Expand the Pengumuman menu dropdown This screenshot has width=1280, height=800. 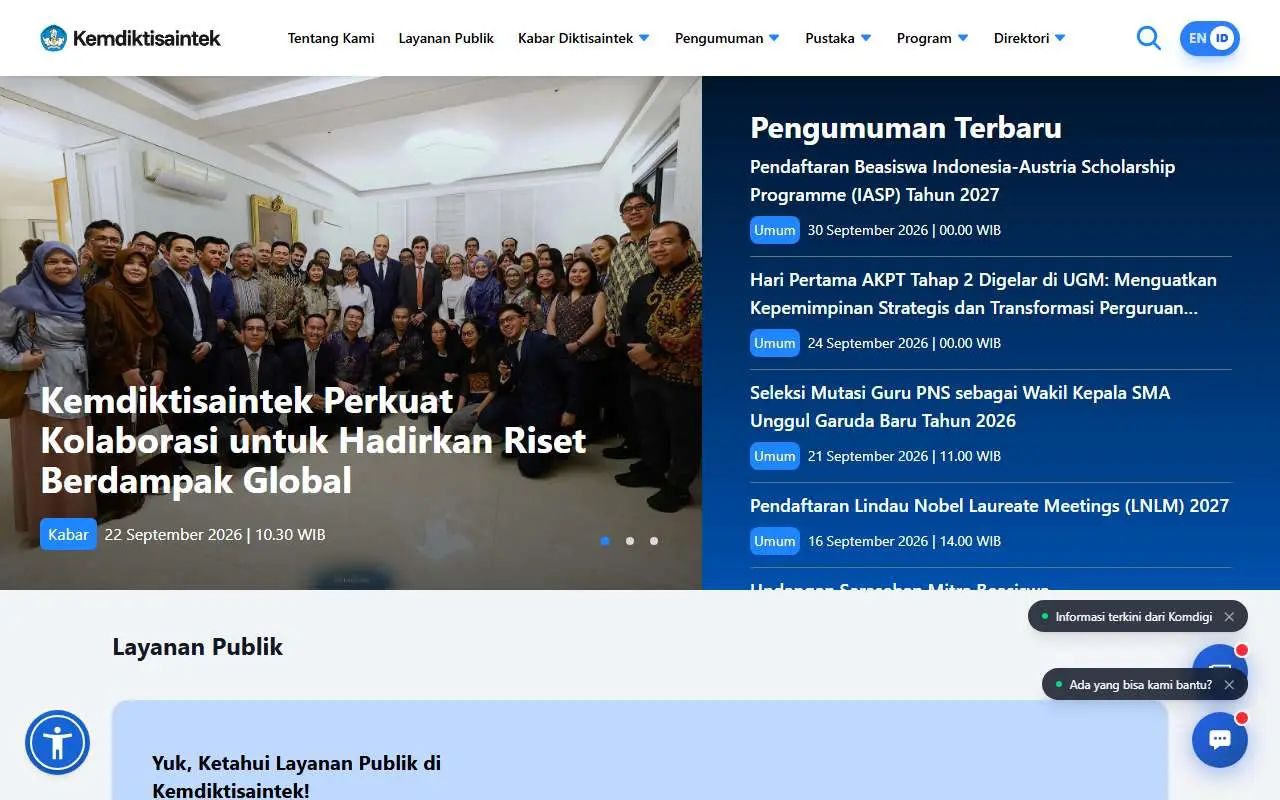(x=727, y=38)
